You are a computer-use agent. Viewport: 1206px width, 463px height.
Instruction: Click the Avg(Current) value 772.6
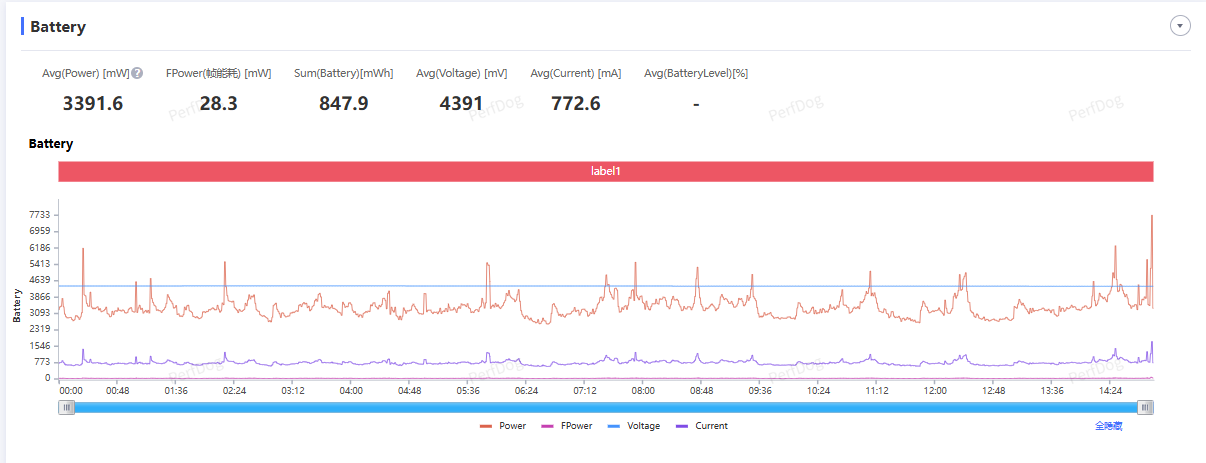coord(575,103)
